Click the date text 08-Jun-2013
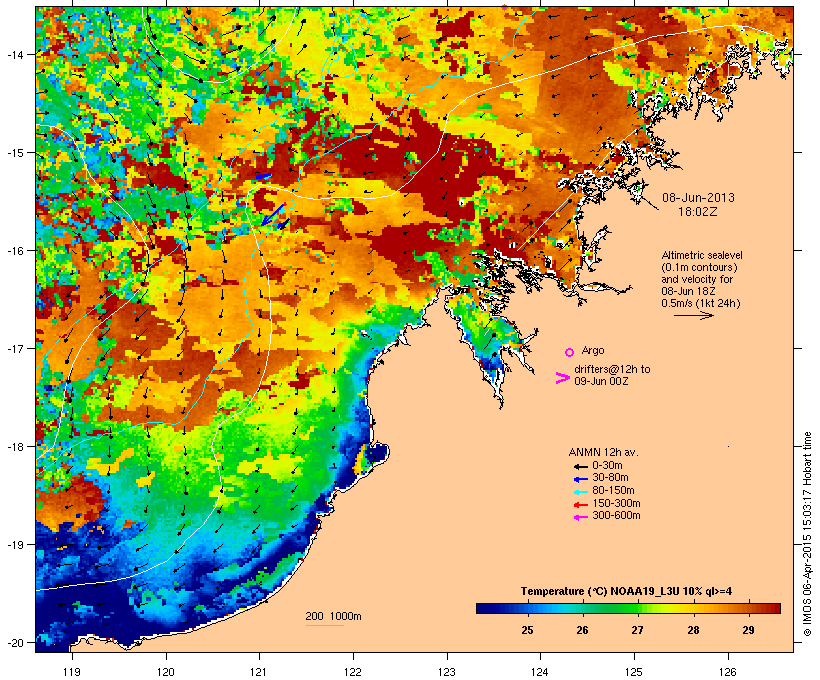 [698, 198]
